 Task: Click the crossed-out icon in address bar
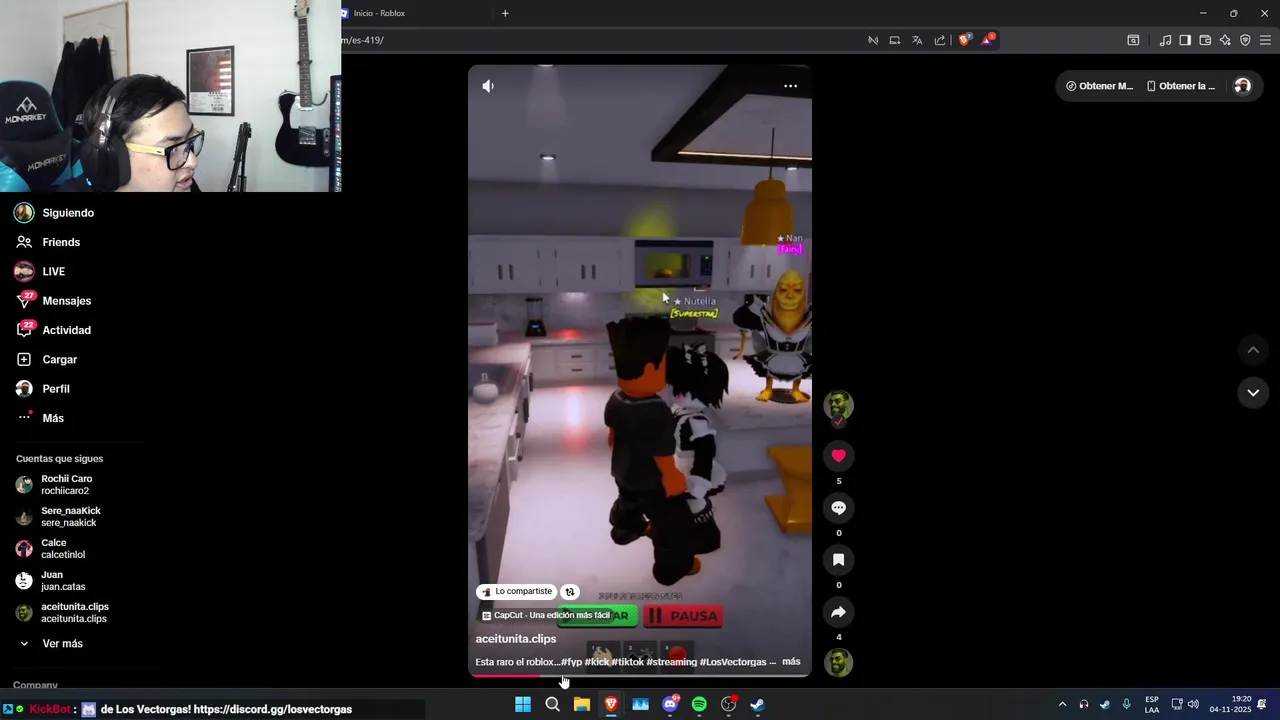[x=873, y=40]
